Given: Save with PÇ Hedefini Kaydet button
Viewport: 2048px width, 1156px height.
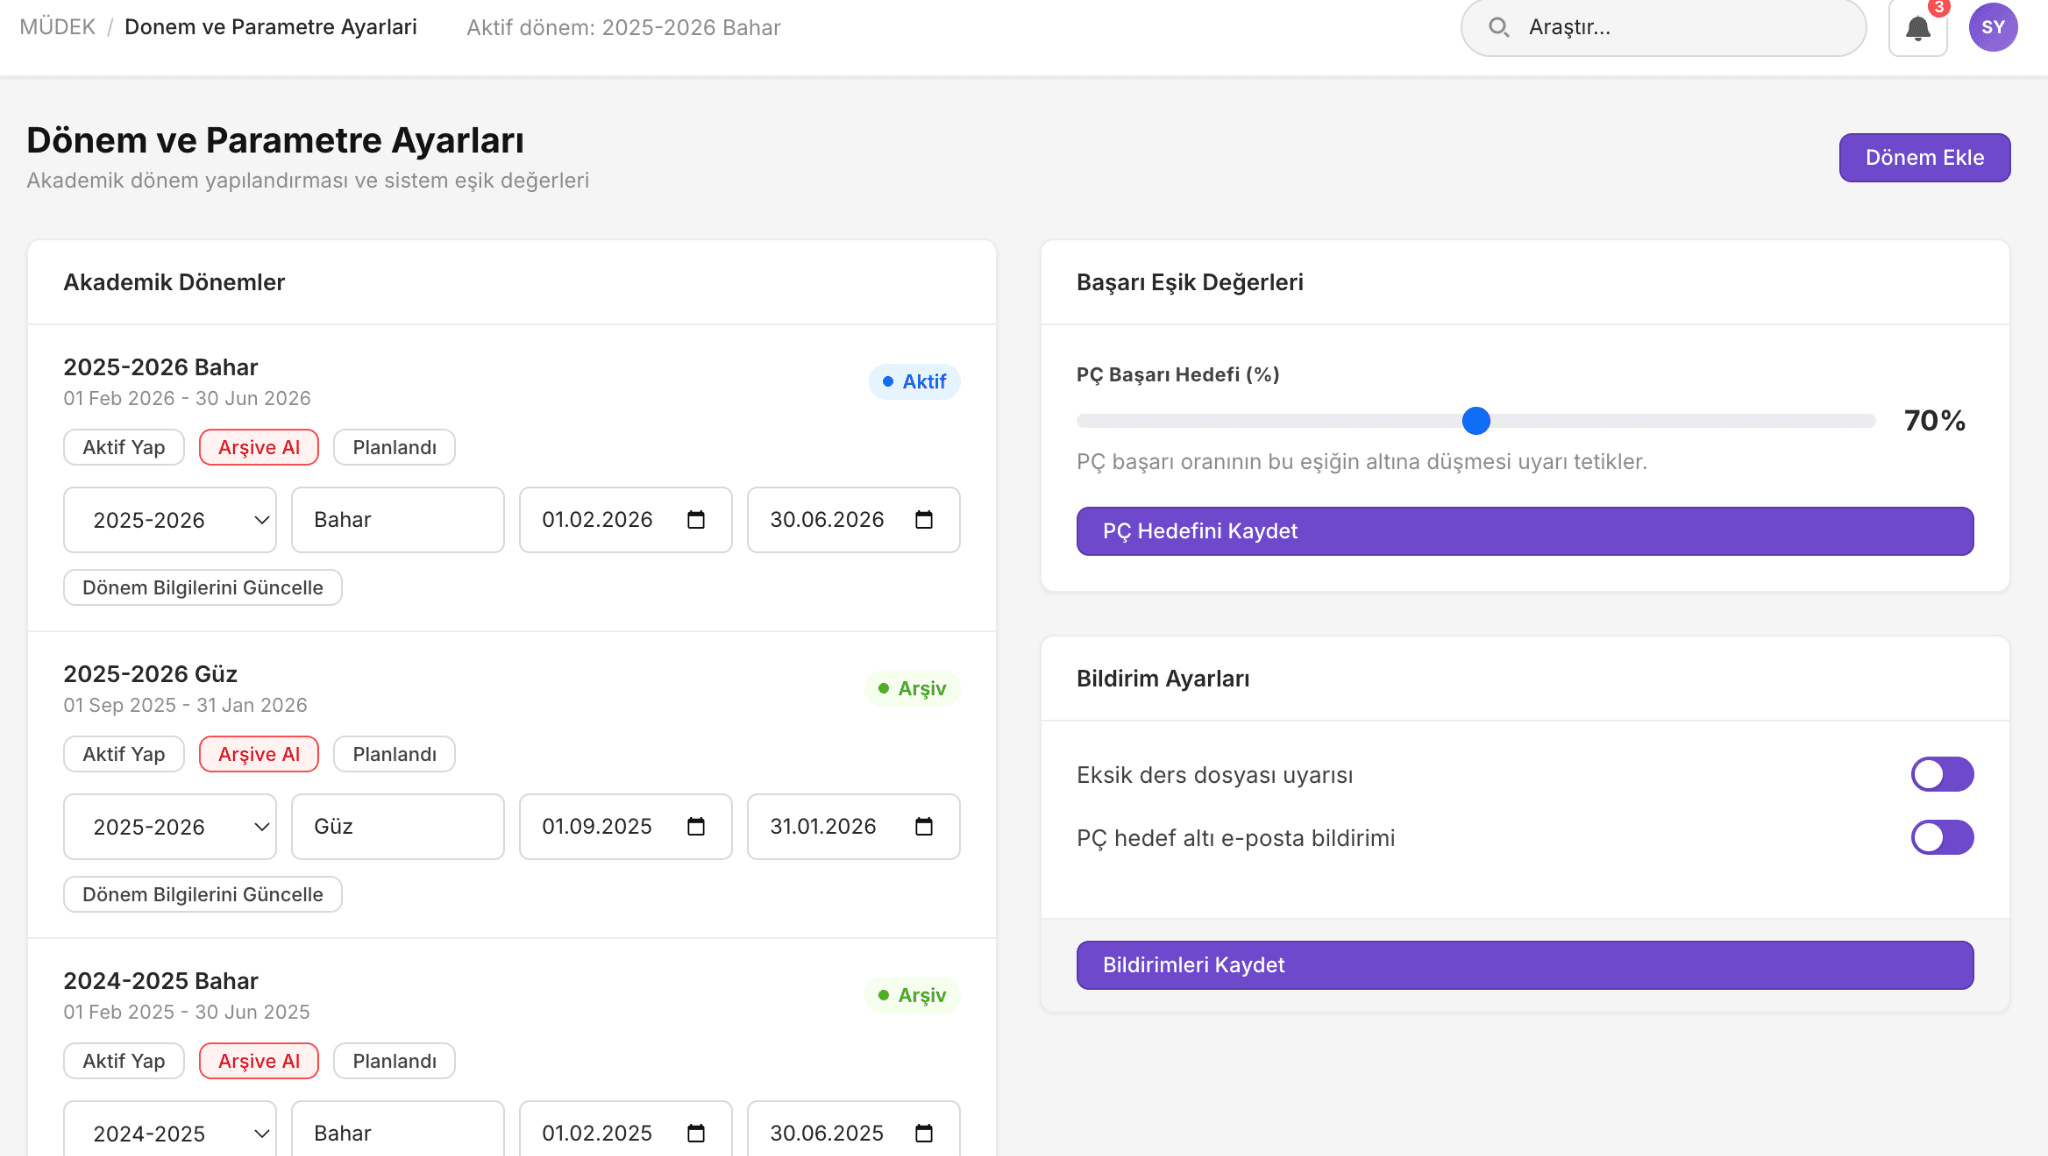Looking at the screenshot, I should [x=1525, y=531].
